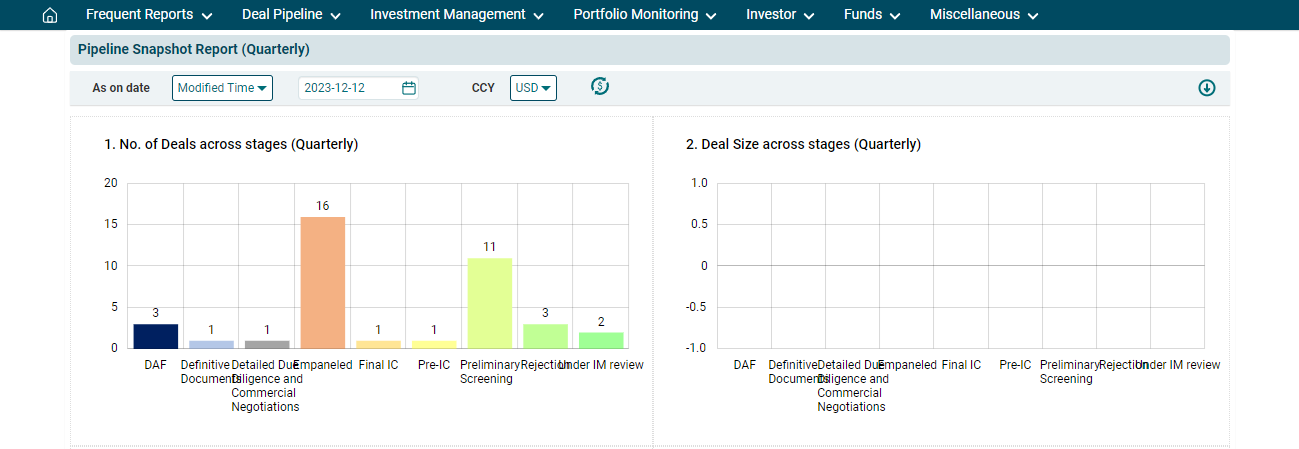
Task: Click the Pipeline Snapshot Report title header
Action: click(x=194, y=49)
